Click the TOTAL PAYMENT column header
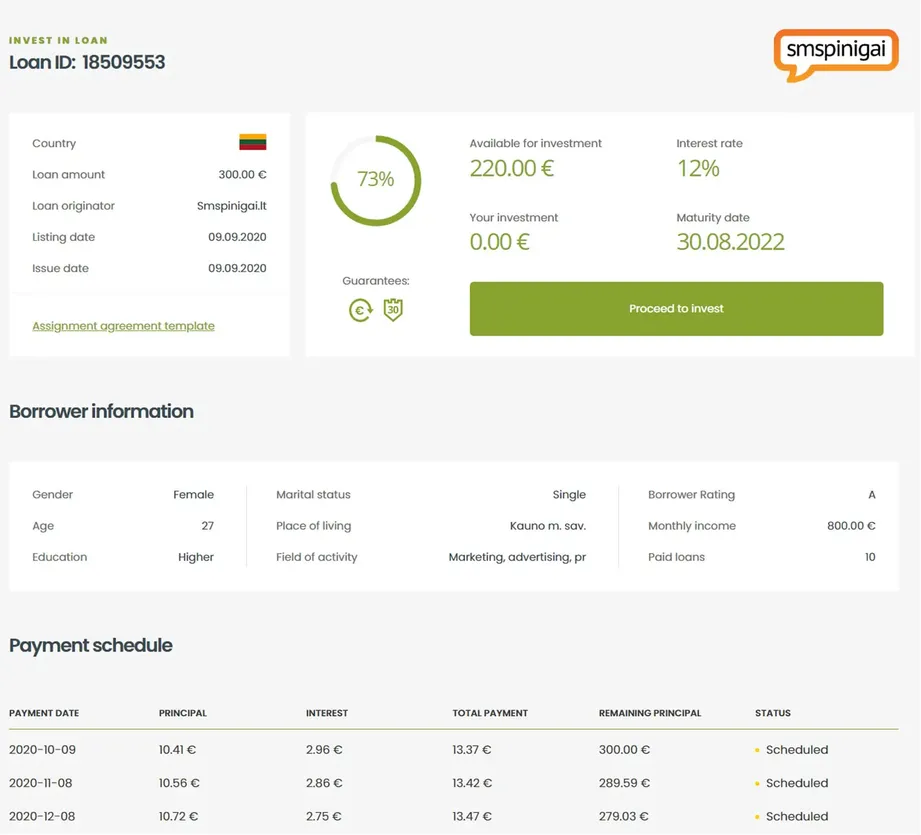 click(490, 713)
